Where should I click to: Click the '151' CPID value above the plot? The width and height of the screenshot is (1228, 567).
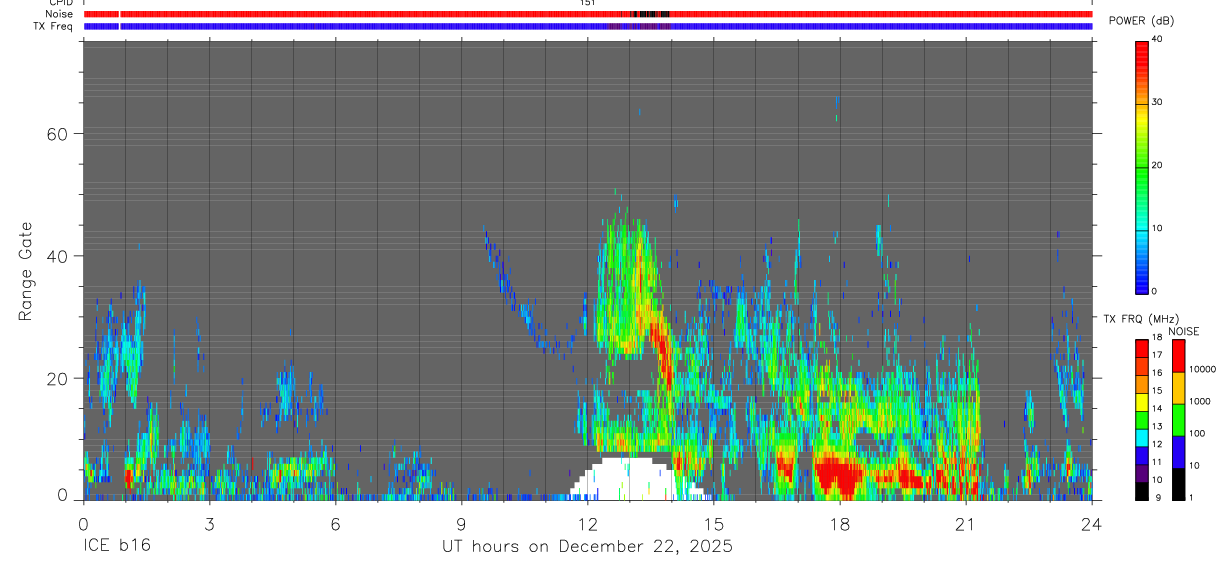587,3
